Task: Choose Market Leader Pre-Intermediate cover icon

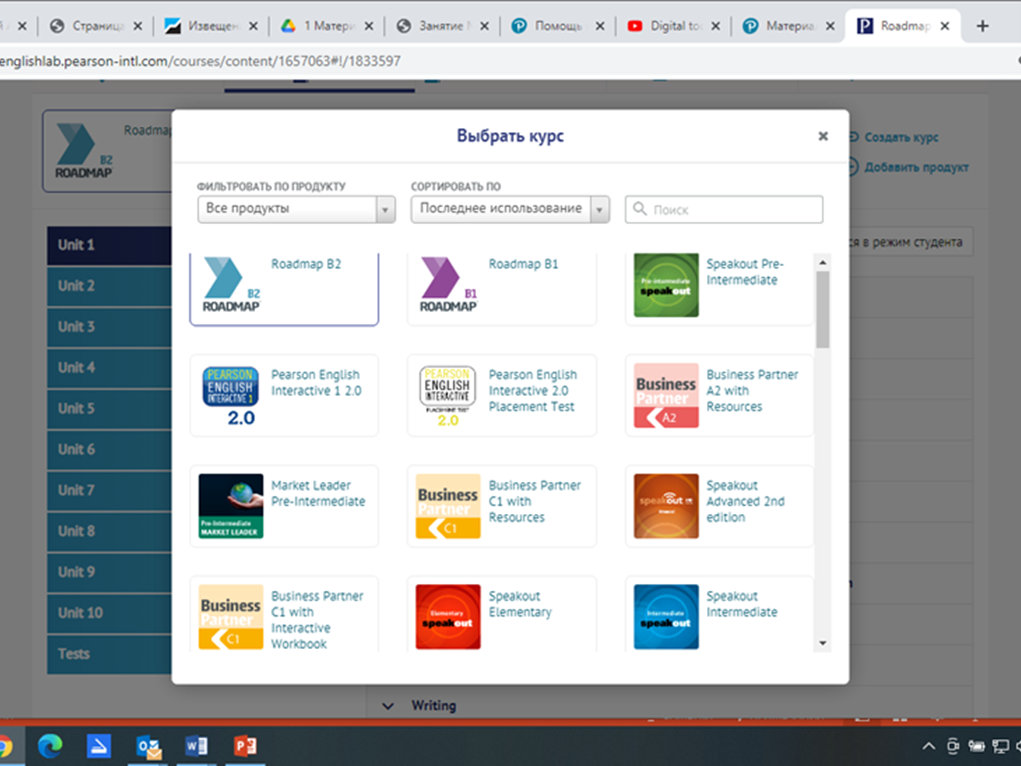Action: [x=231, y=506]
